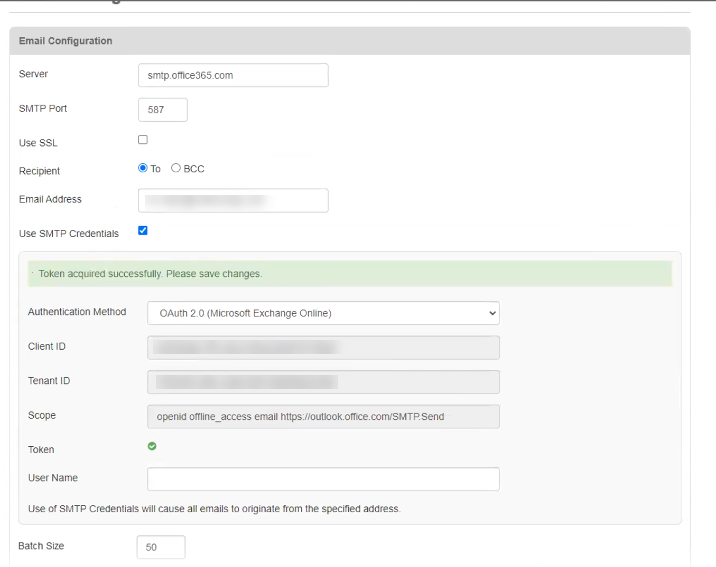Click the Tenant ID field
716x567 pixels.
point(323,381)
